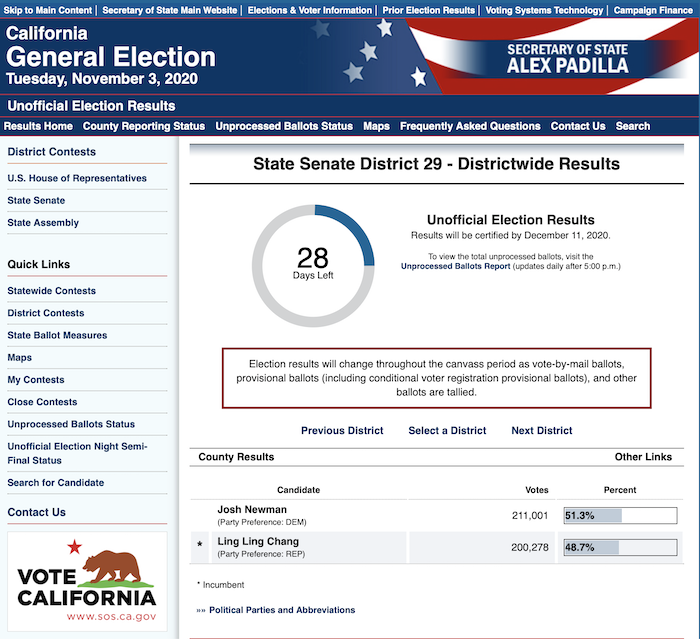700x639 pixels.
Task: Open the Maps item in navigation bar
Action: [376, 126]
